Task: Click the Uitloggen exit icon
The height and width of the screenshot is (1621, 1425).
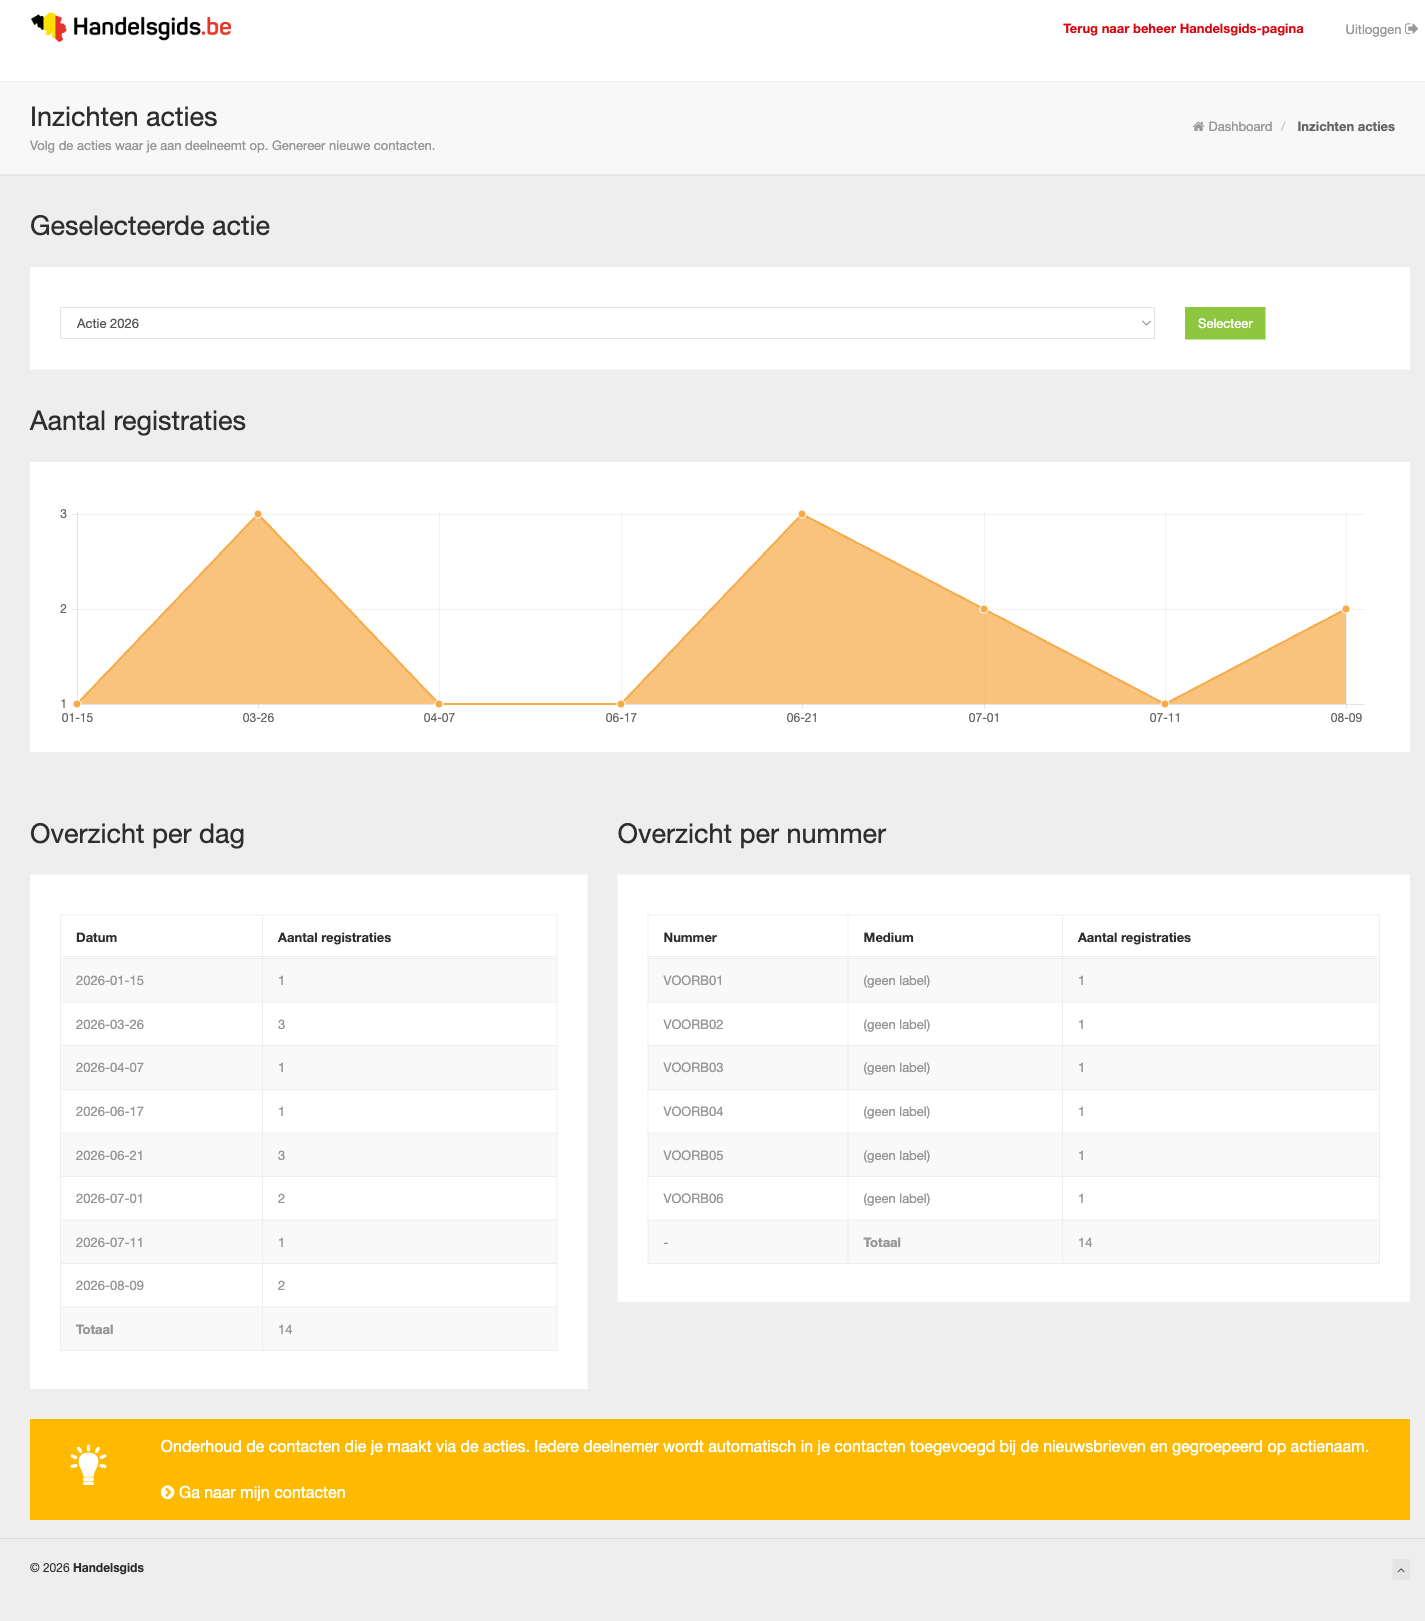Action: pyautogui.click(x=1411, y=29)
